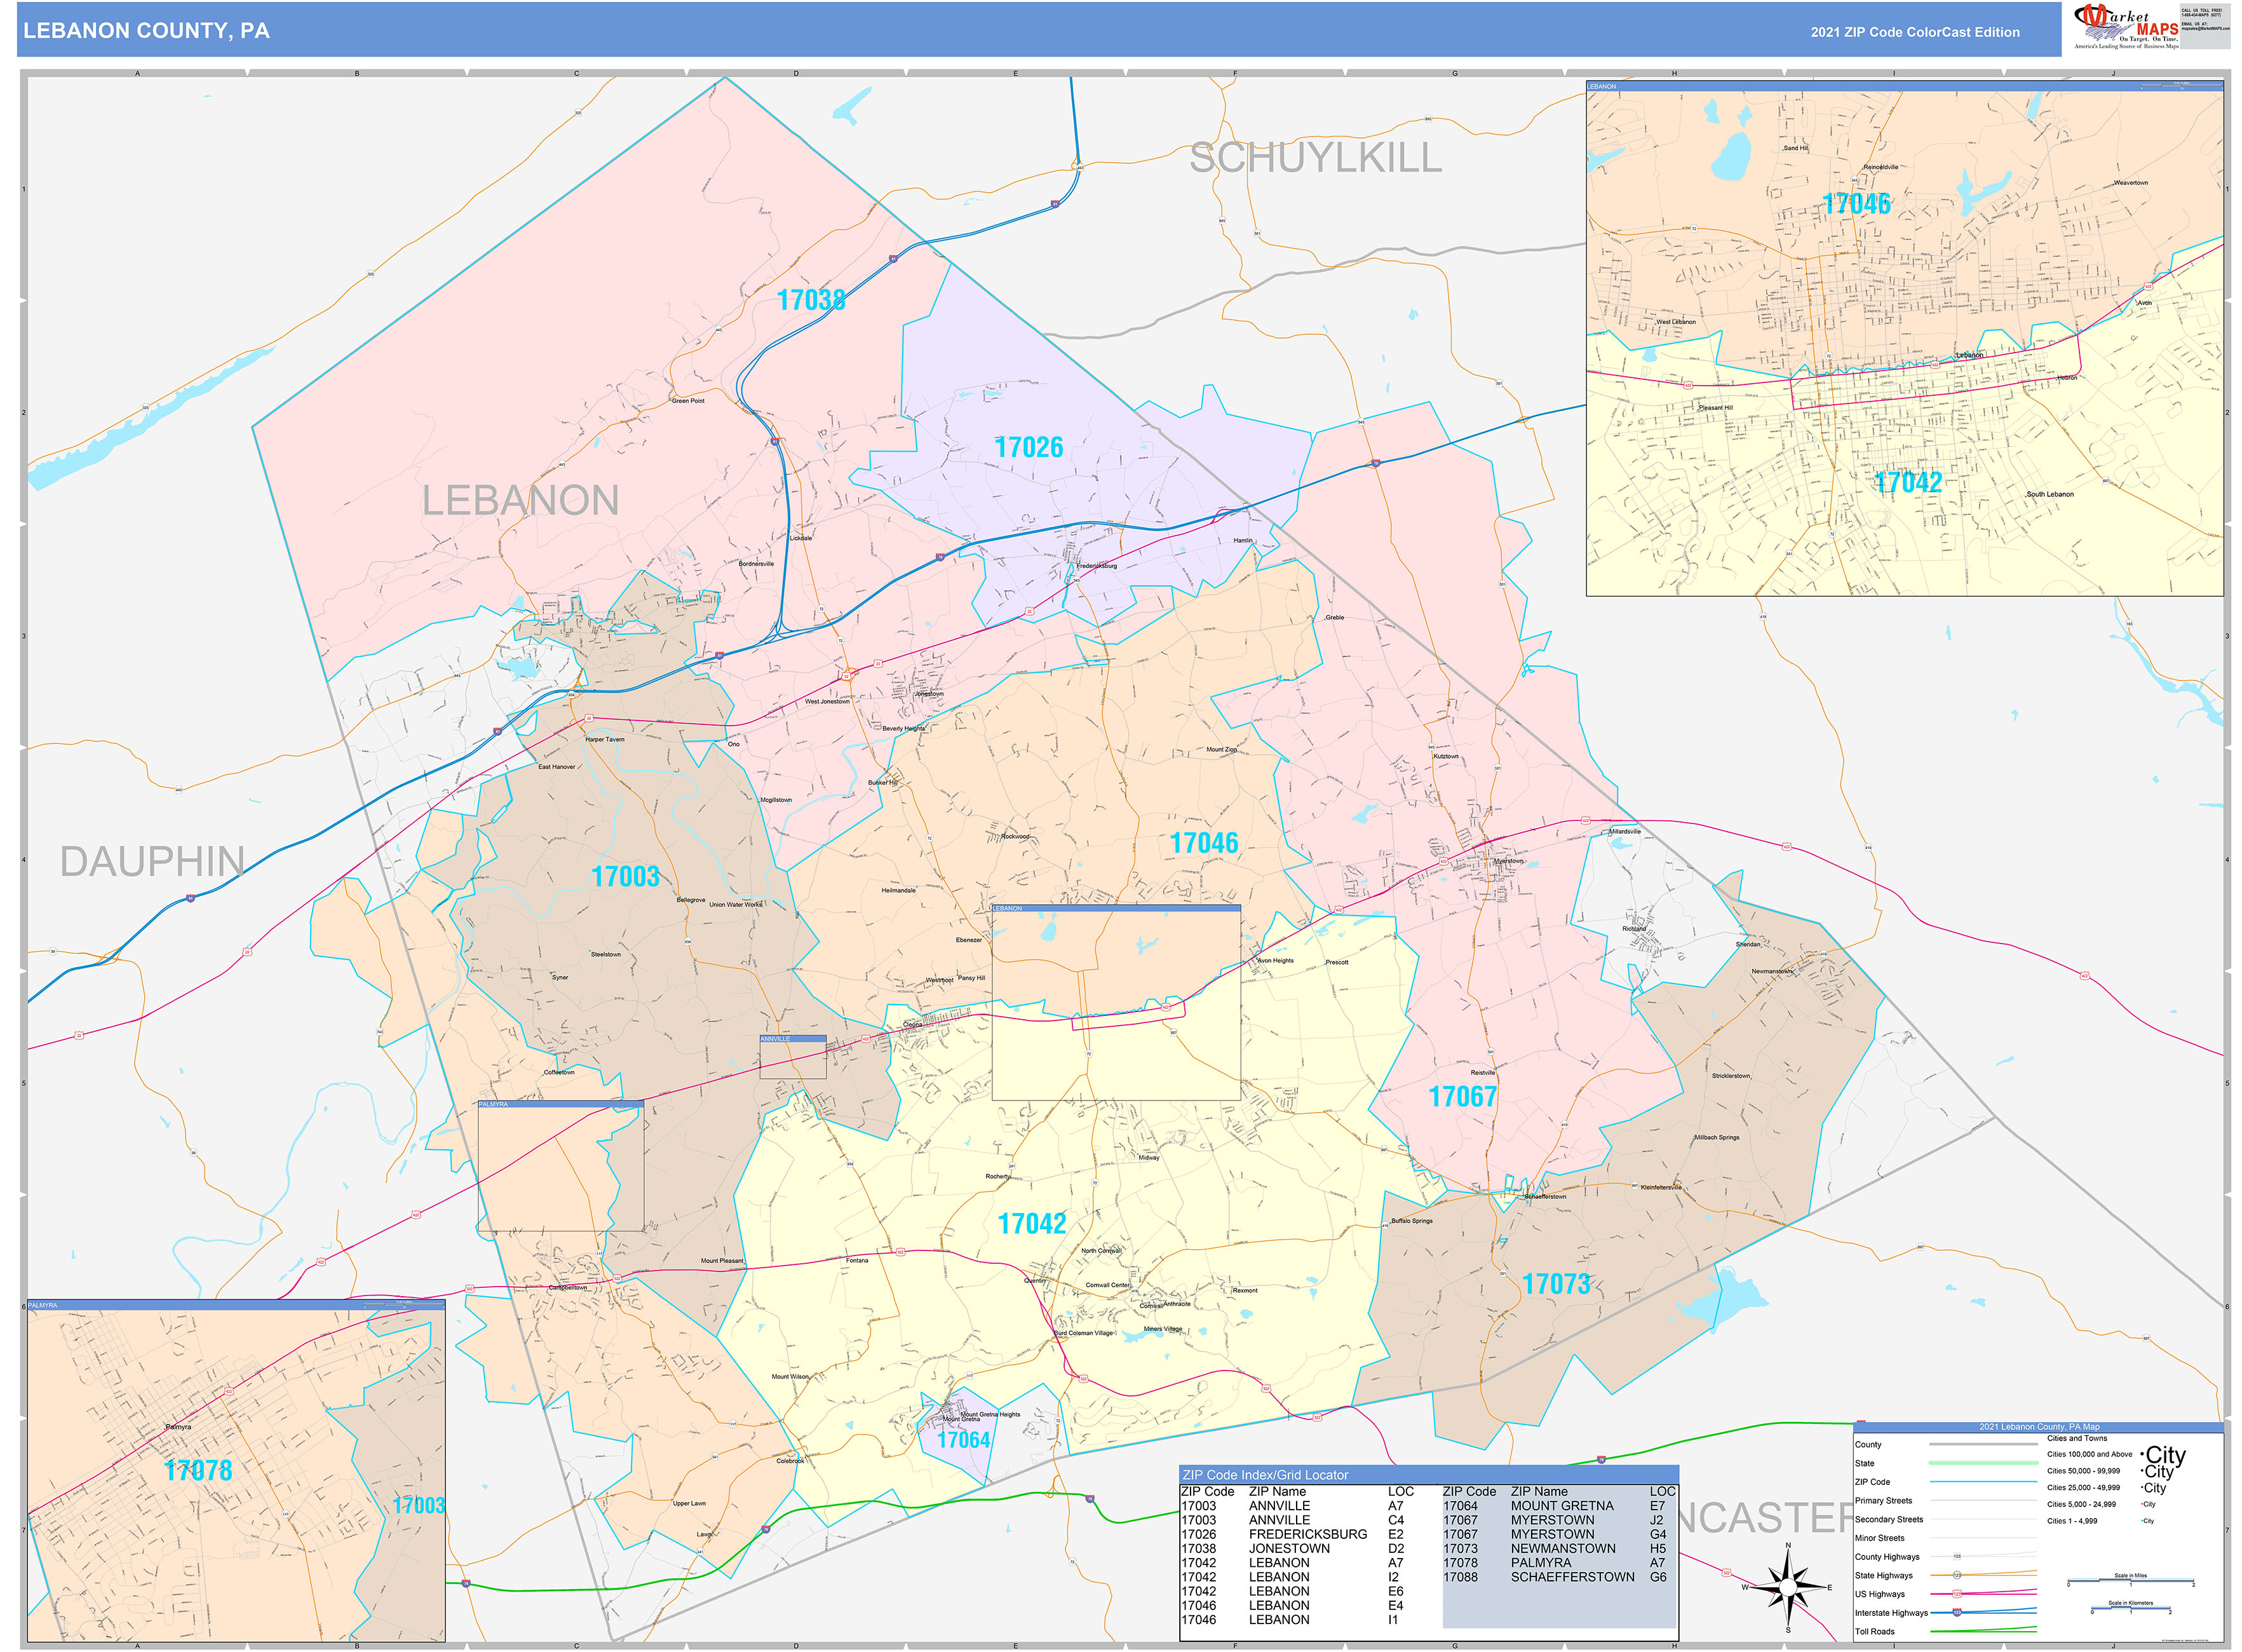Image resolution: width=2242 pixels, height=1652 pixels.
Task: Click the 'Toll Roads' legend entry
Action: (1874, 1631)
